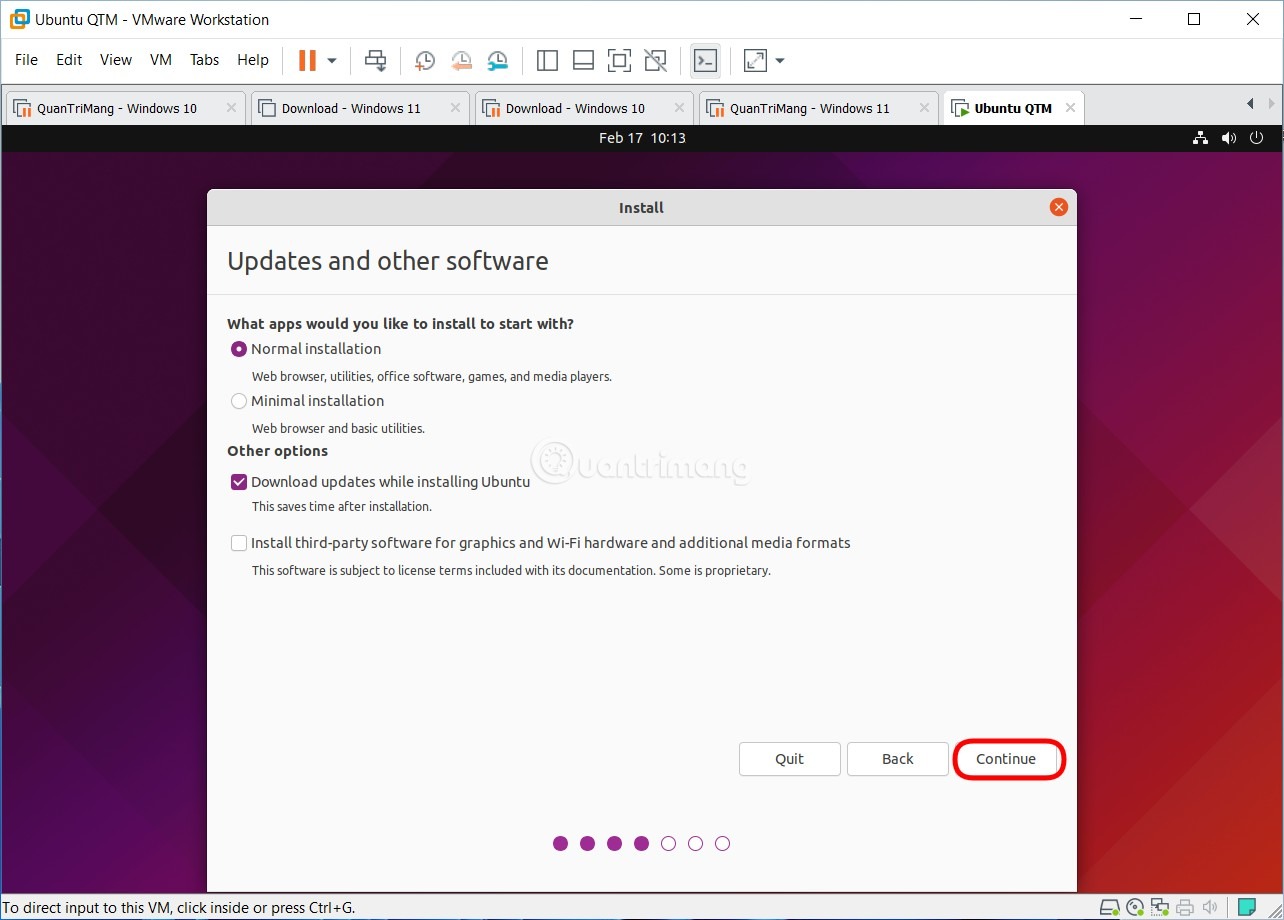Open the VM menu
The width and height of the screenshot is (1284, 920).
161,60
